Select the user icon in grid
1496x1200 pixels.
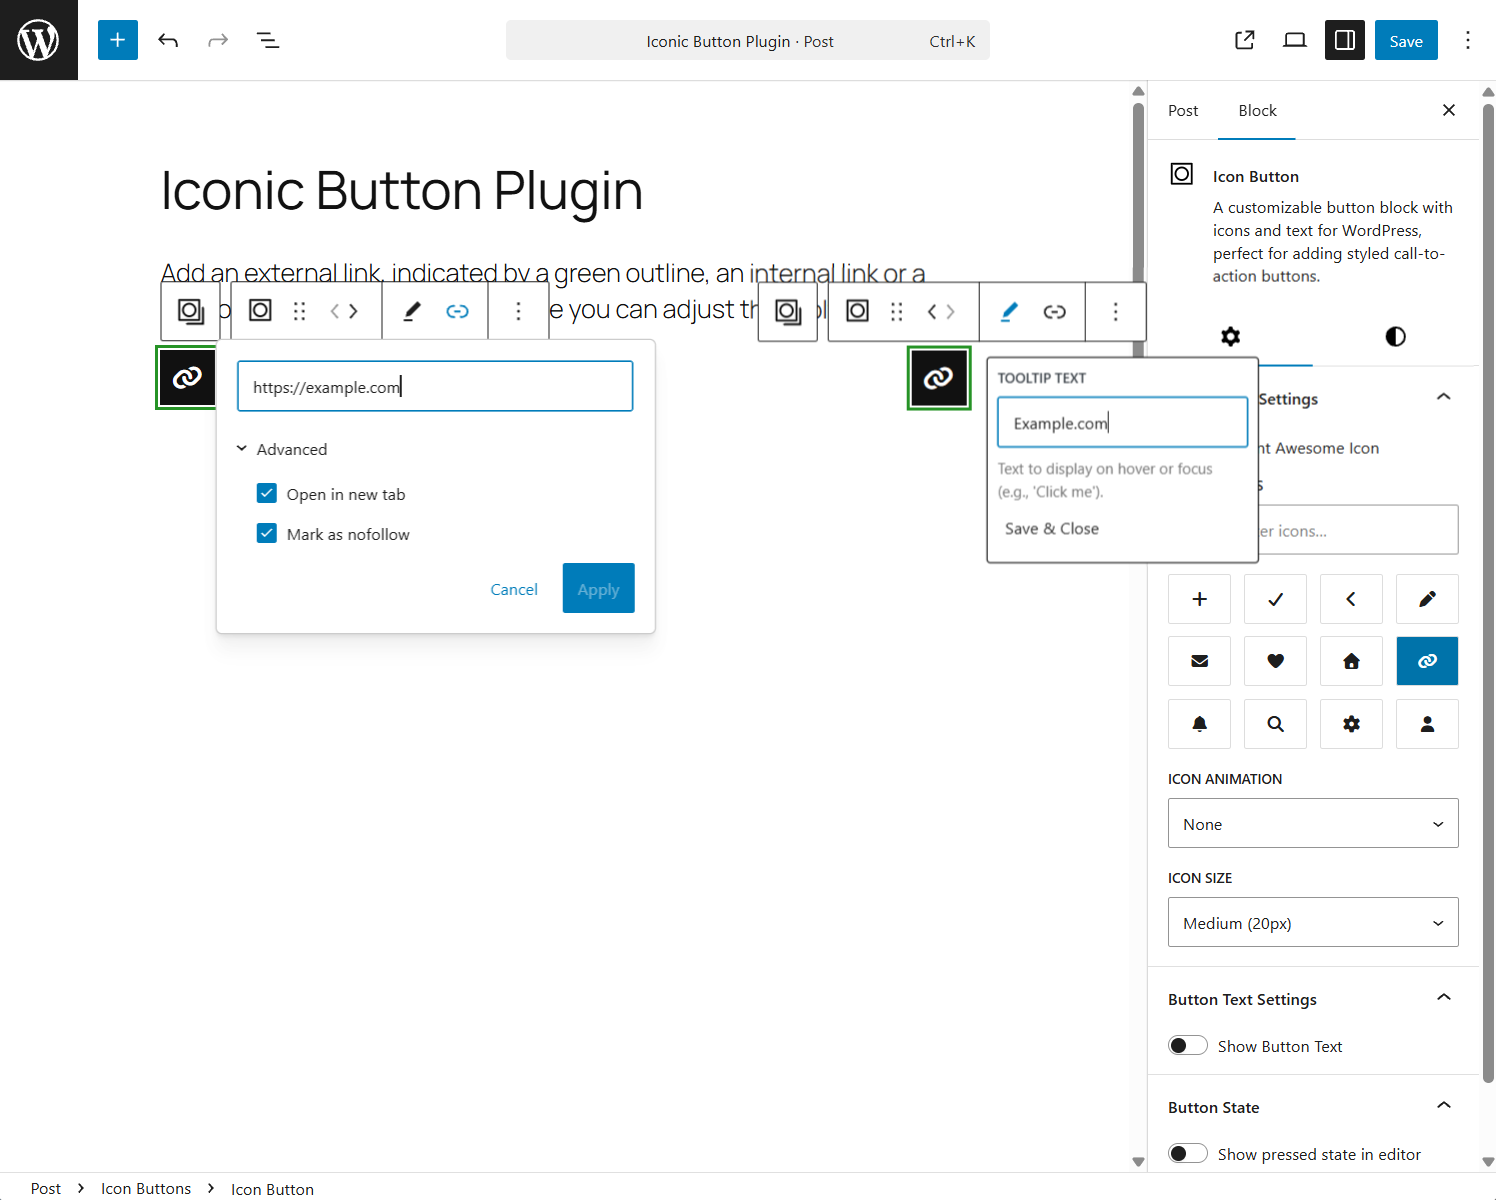pyautogui.click(x=1427, y=724)
